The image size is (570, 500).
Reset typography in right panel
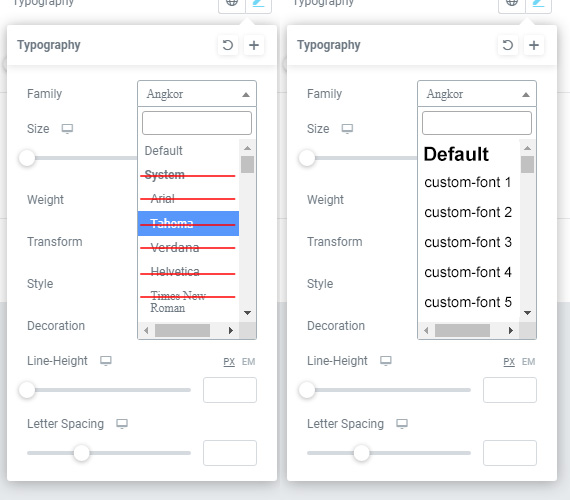tap(508, 45)
